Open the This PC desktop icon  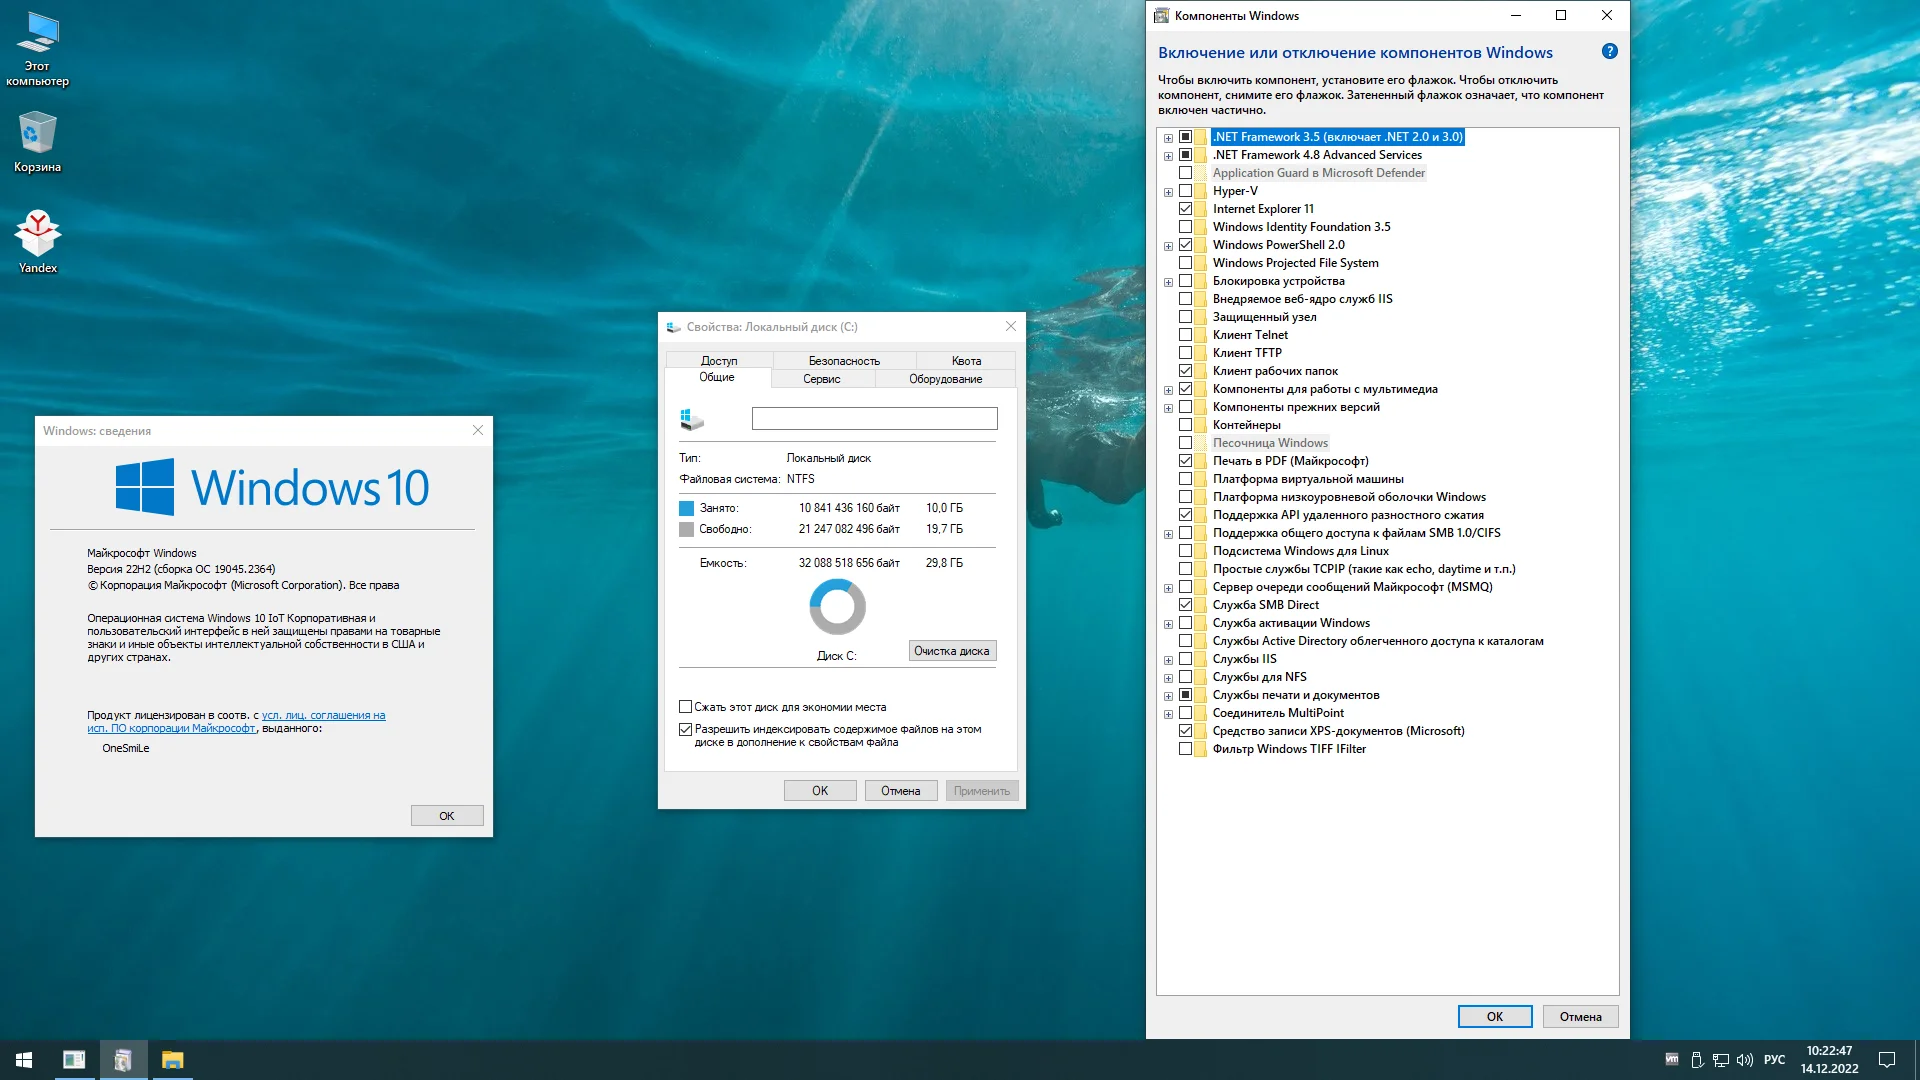coord(38,47)
